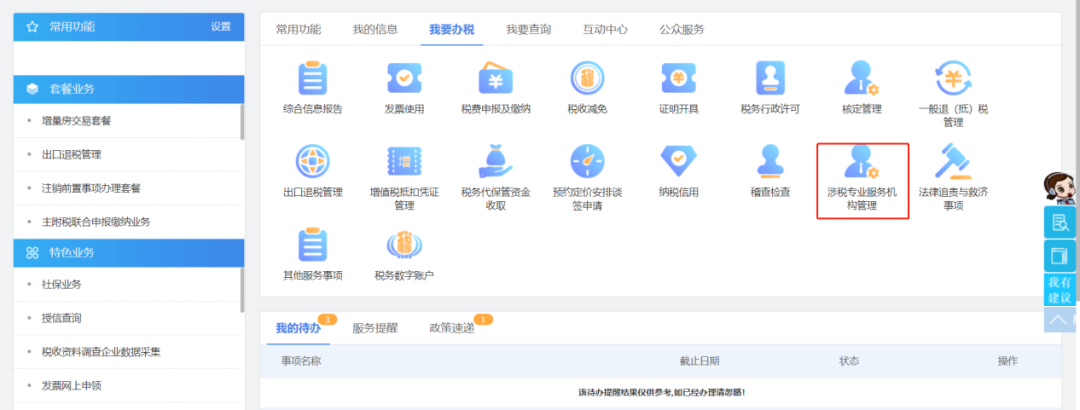The height and width of the screenshot is (410, 1080).
Task: Open 增值税抵扣凭证管理 icon
Action: (404, 162)
